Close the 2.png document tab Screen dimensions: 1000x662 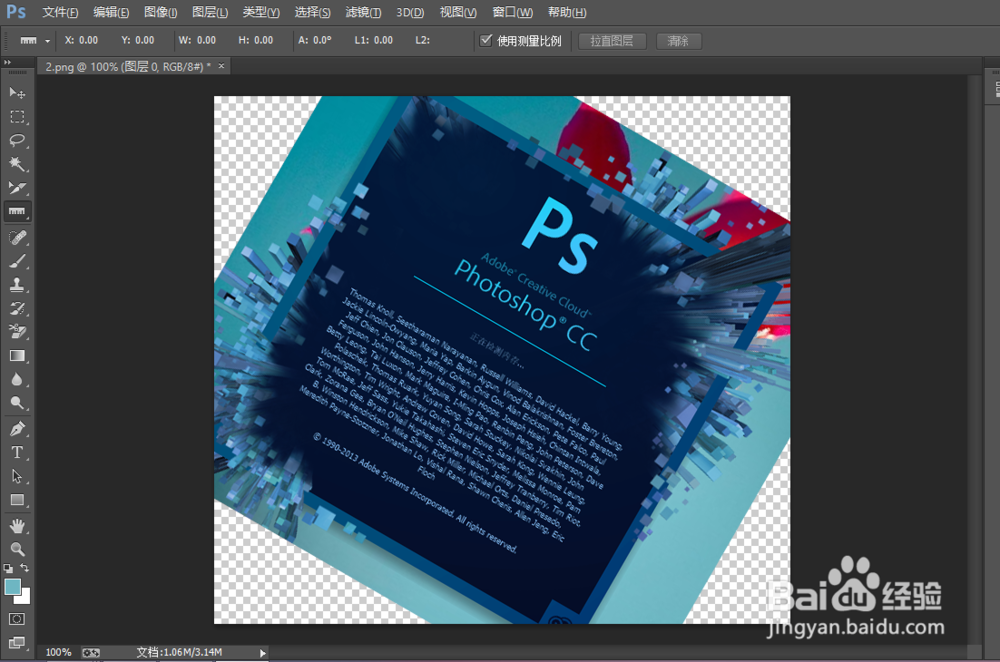221,66
